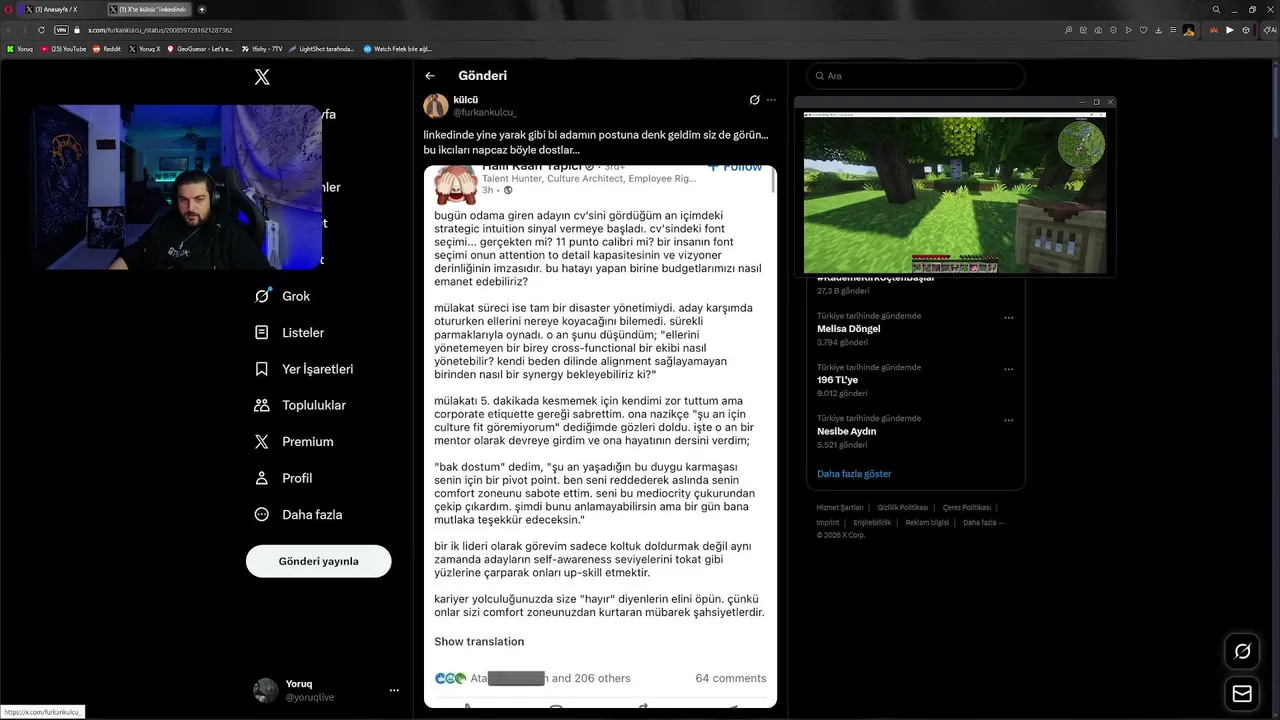This screenshot has height=720, width=1280.
Task: Click the 64 comments text
Action: (731, 678)
